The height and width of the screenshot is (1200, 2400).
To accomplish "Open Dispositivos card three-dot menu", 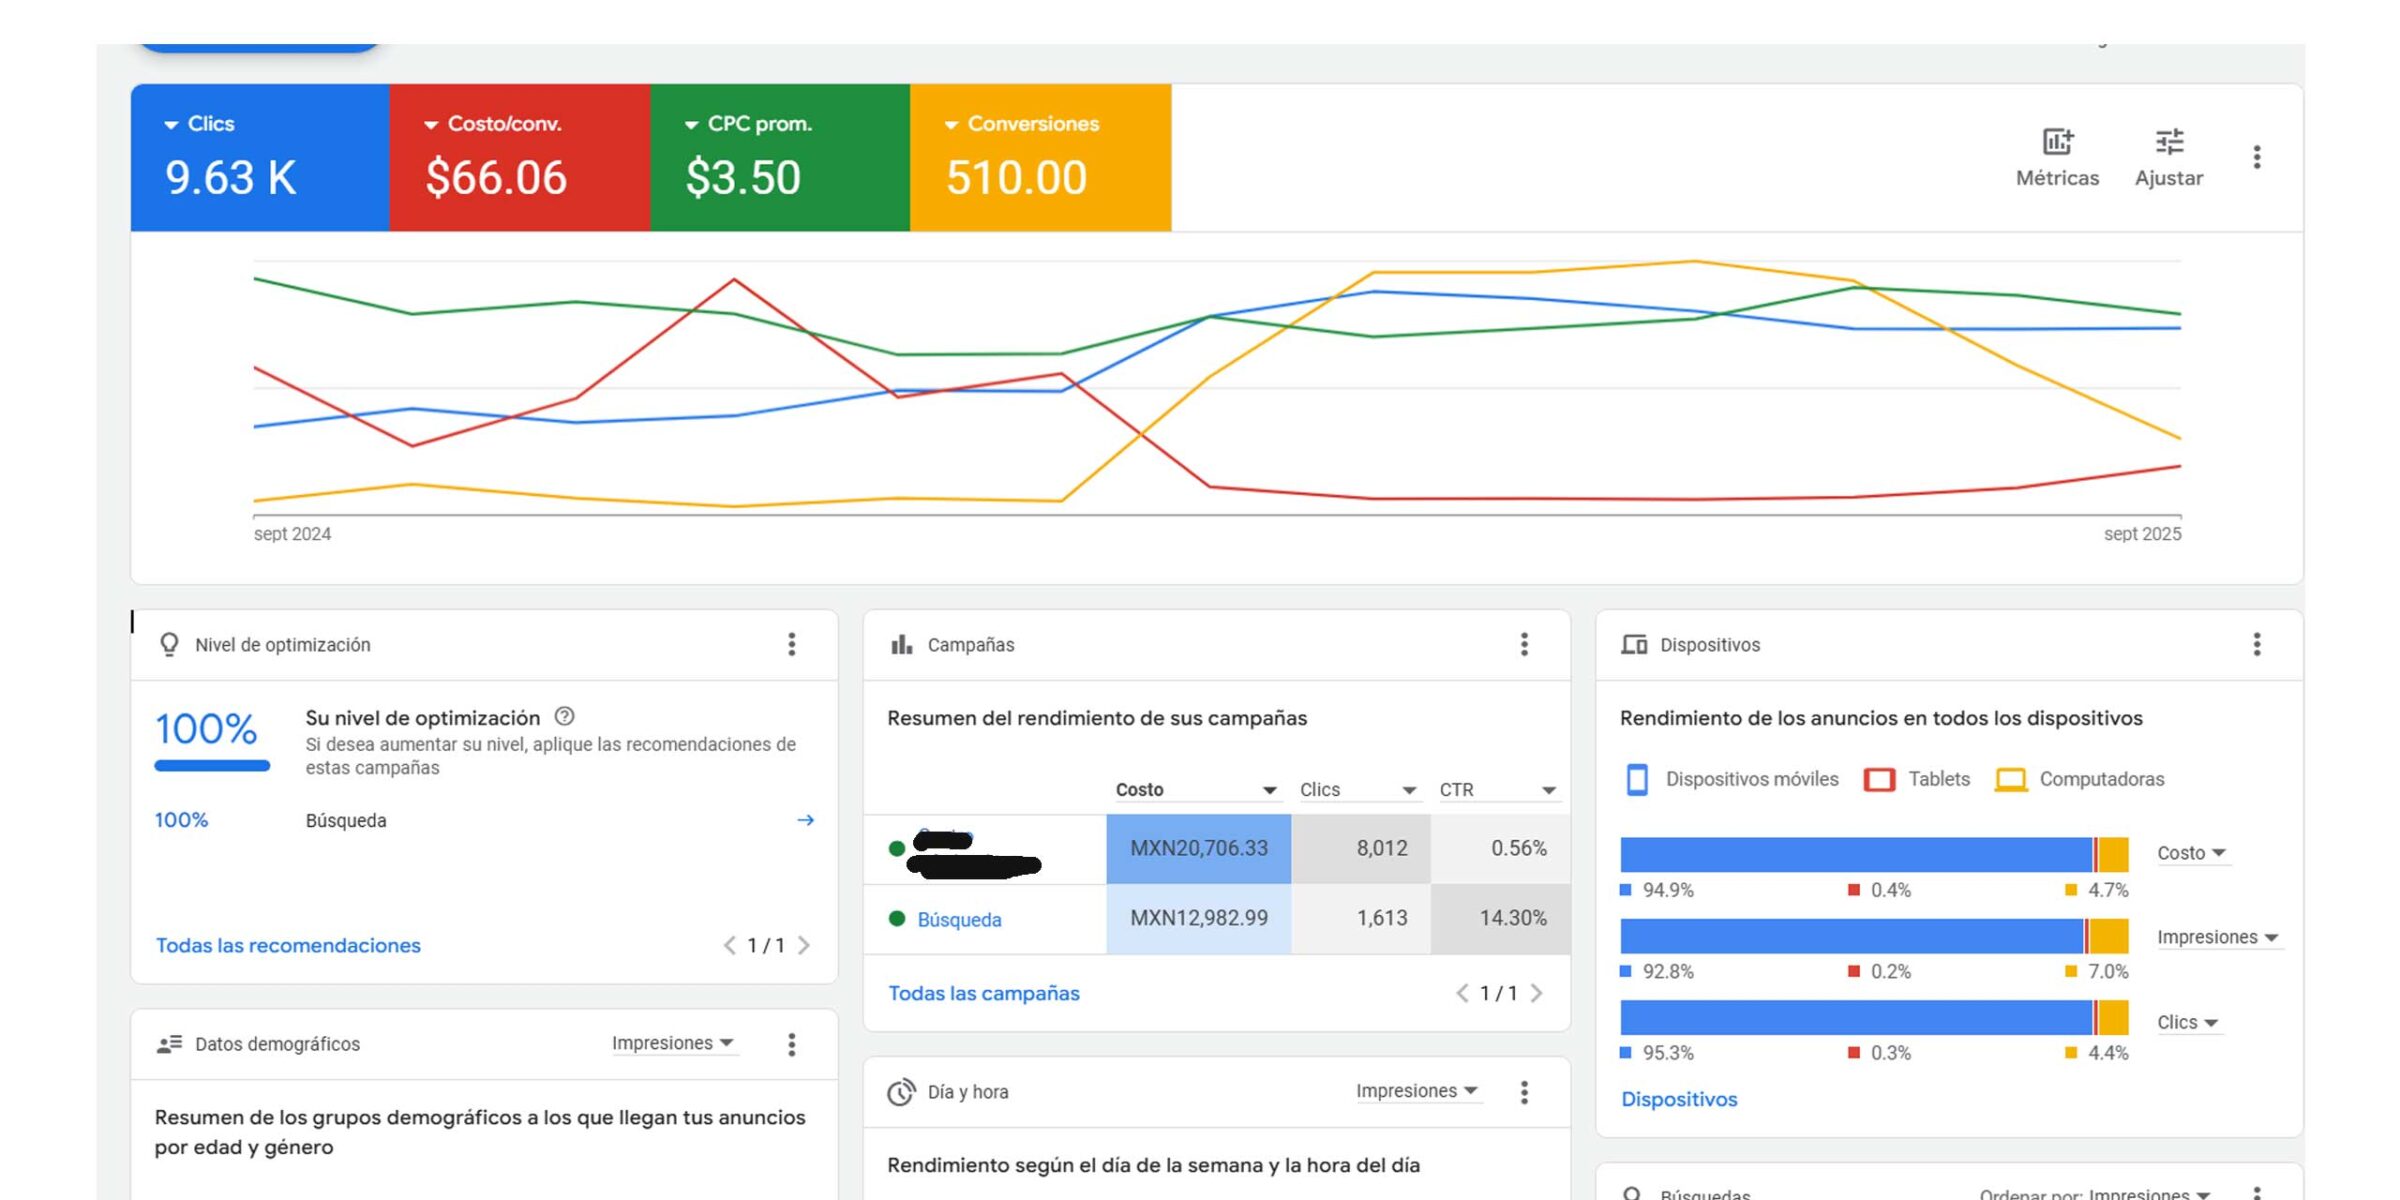I will coord(2256,645).
